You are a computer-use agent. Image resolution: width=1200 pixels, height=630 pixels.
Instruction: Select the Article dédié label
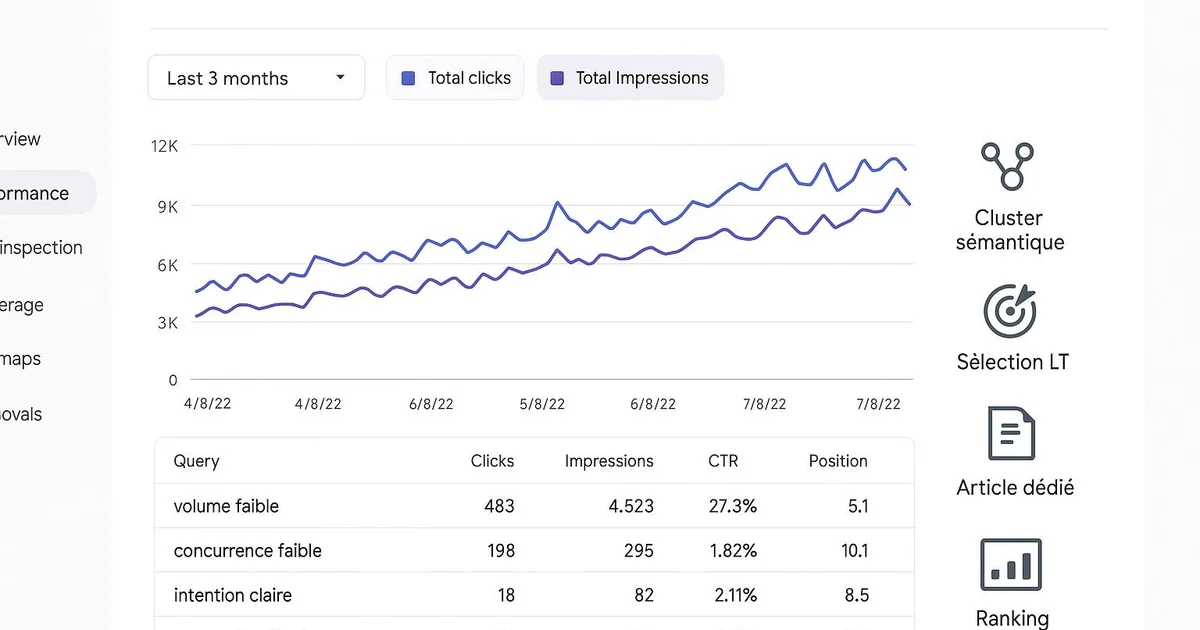click(x=1015, y=488)
